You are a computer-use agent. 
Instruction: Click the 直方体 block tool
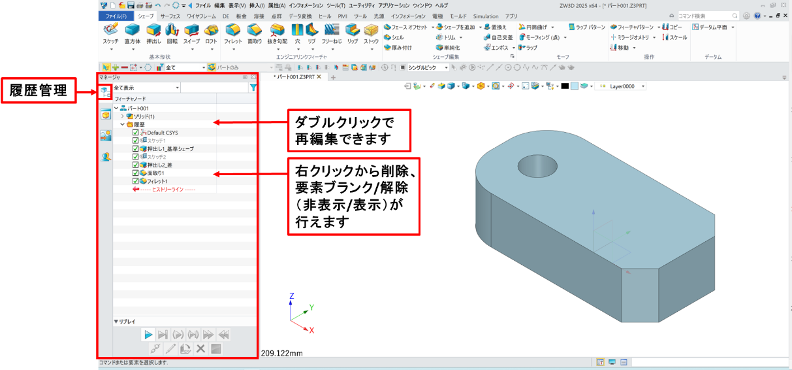click(x=132, y=34)
